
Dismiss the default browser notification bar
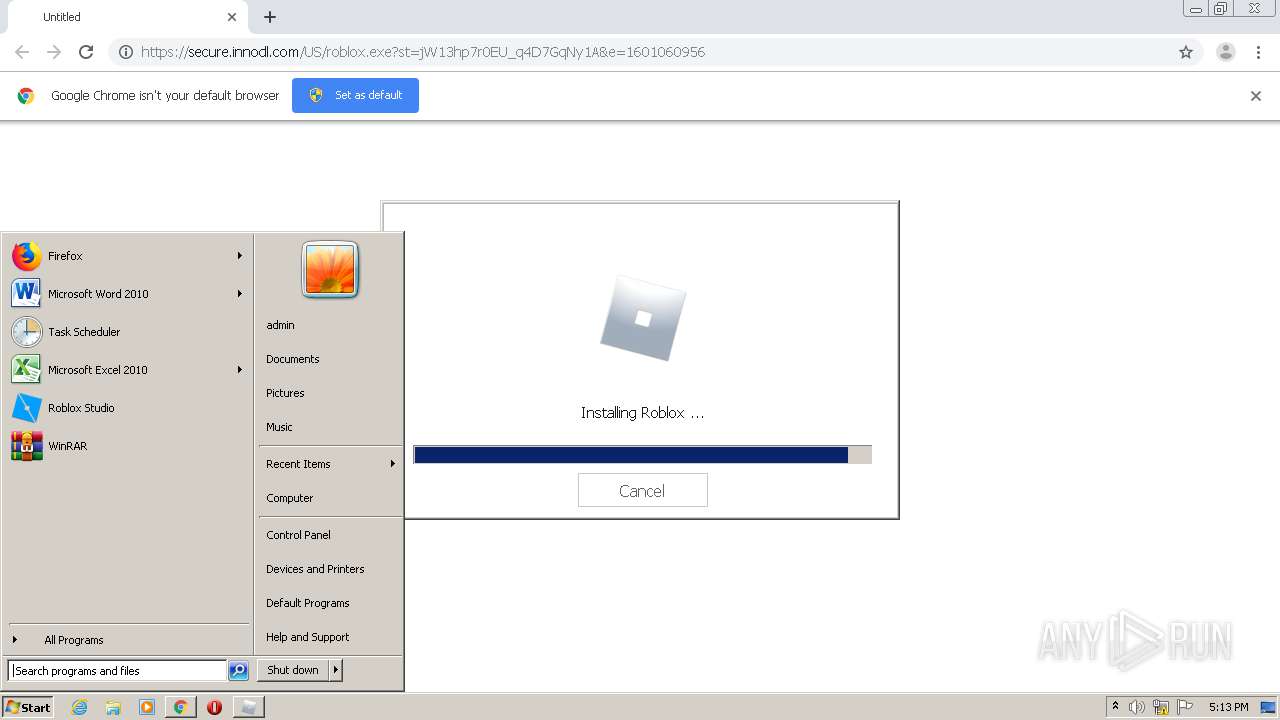click(1256, 96)
